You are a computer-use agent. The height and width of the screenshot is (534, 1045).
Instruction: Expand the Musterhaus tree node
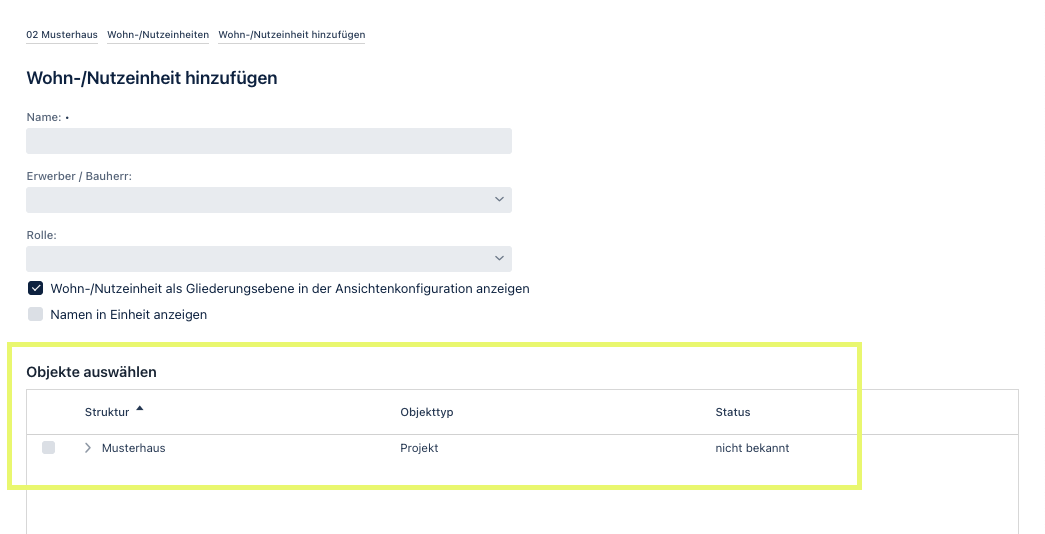pyautogui.click(x=88, y=448)
